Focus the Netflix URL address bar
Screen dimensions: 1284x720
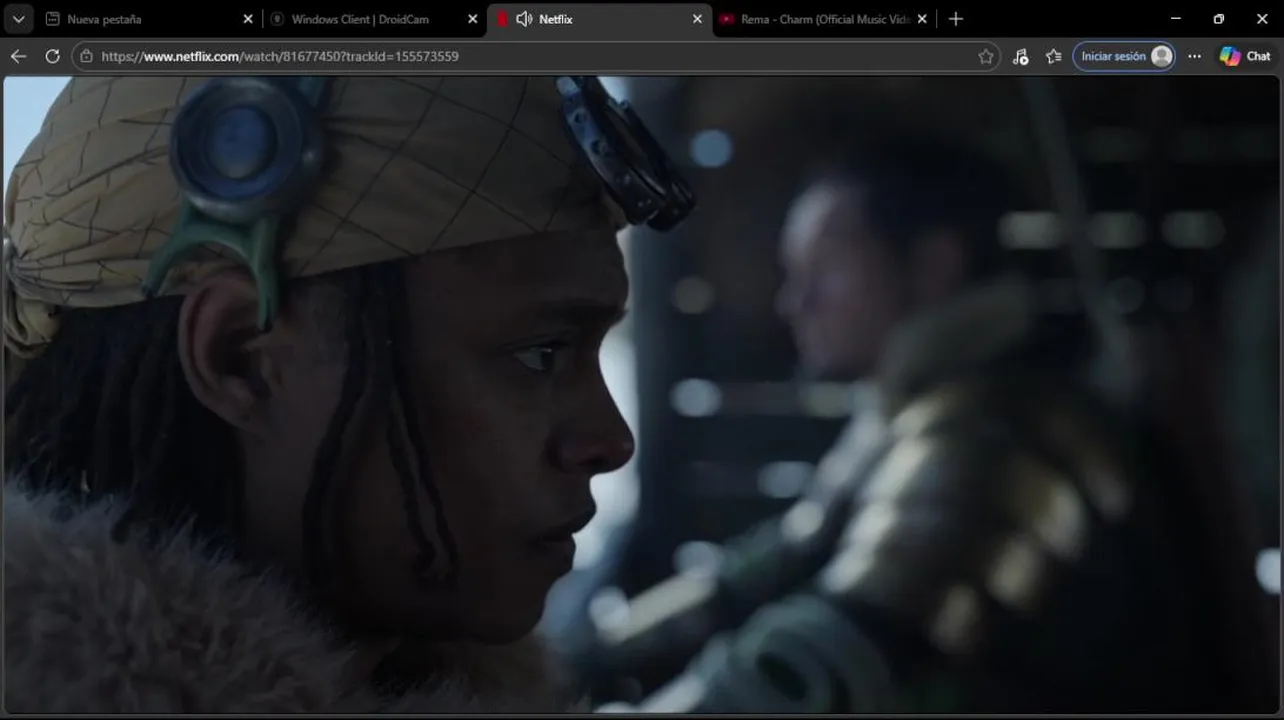point(535,57)
